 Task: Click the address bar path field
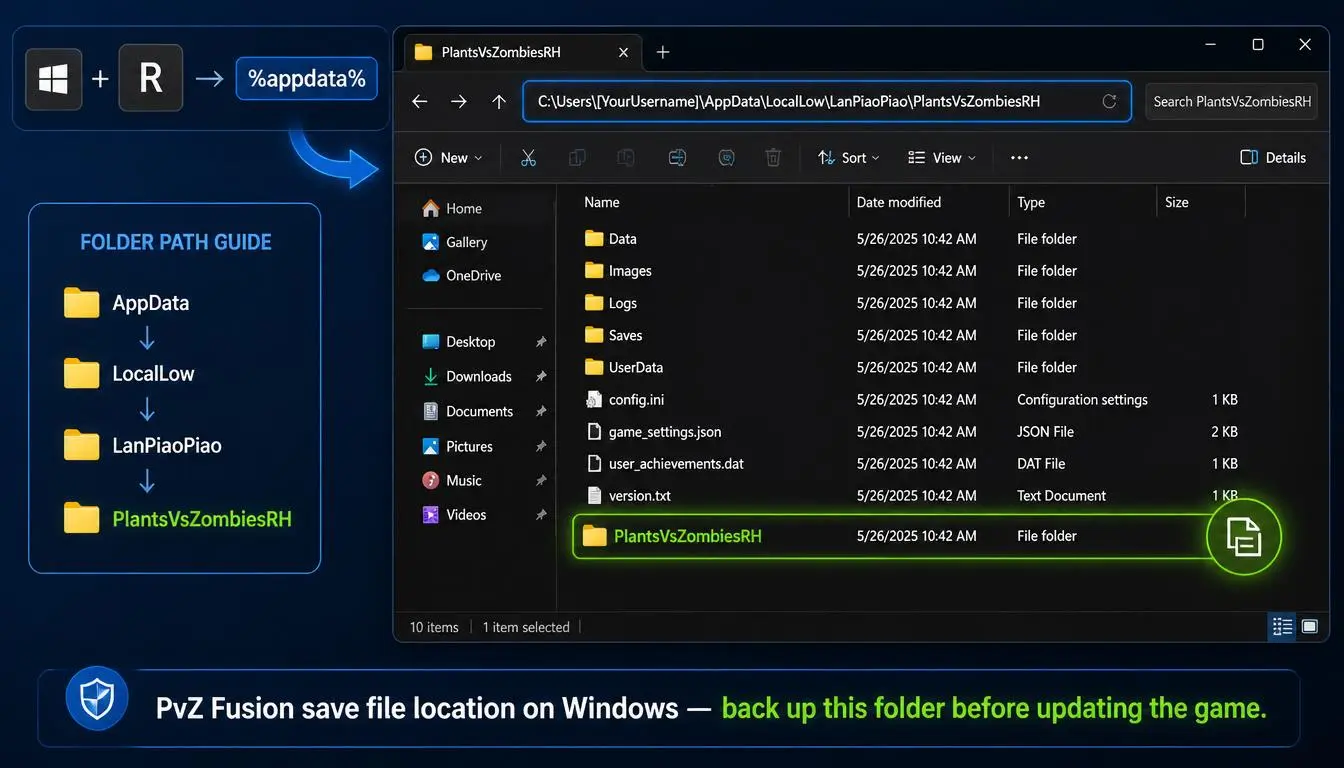pos(826,101)
